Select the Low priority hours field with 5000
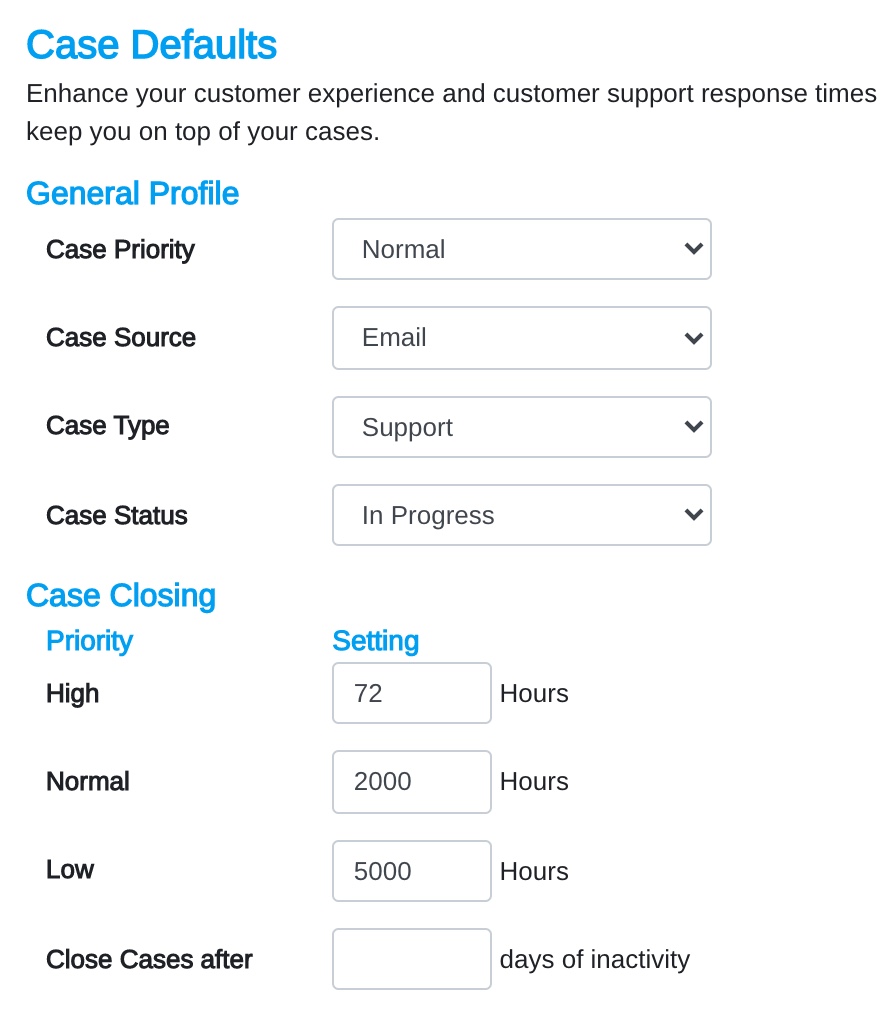 (411, 871)
